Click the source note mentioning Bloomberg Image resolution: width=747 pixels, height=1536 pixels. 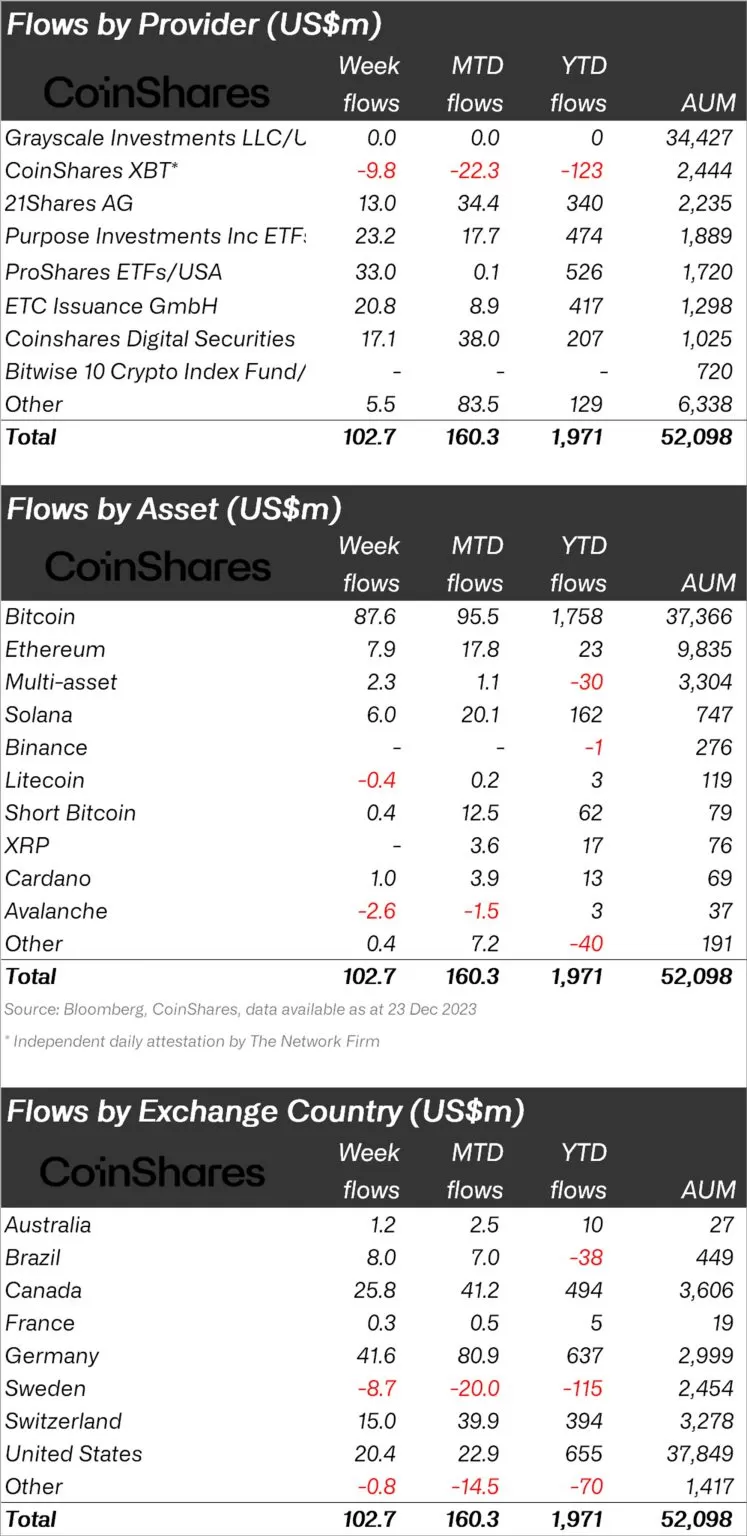click(x=240, y=1009)
